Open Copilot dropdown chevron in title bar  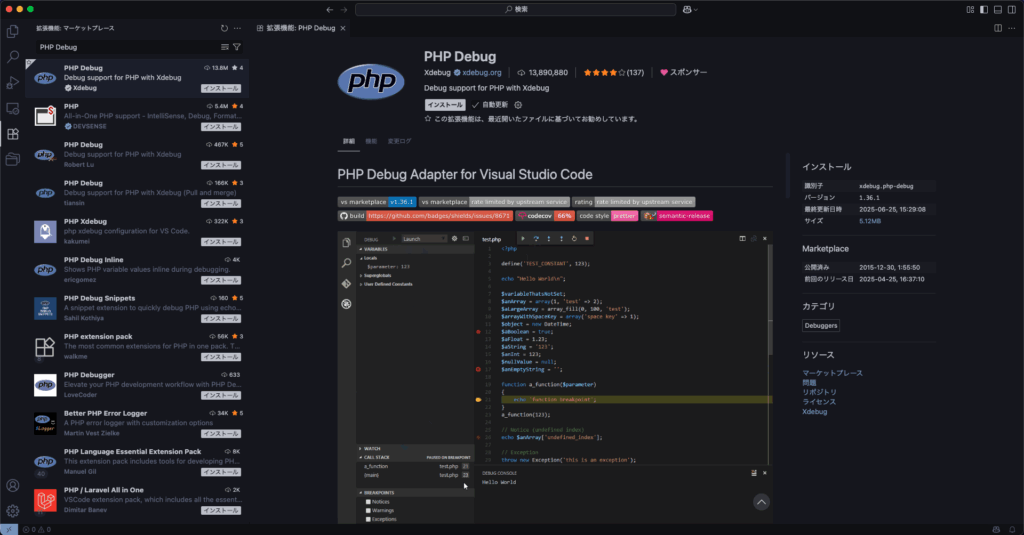pyautogui.click(x=696, y=9)
